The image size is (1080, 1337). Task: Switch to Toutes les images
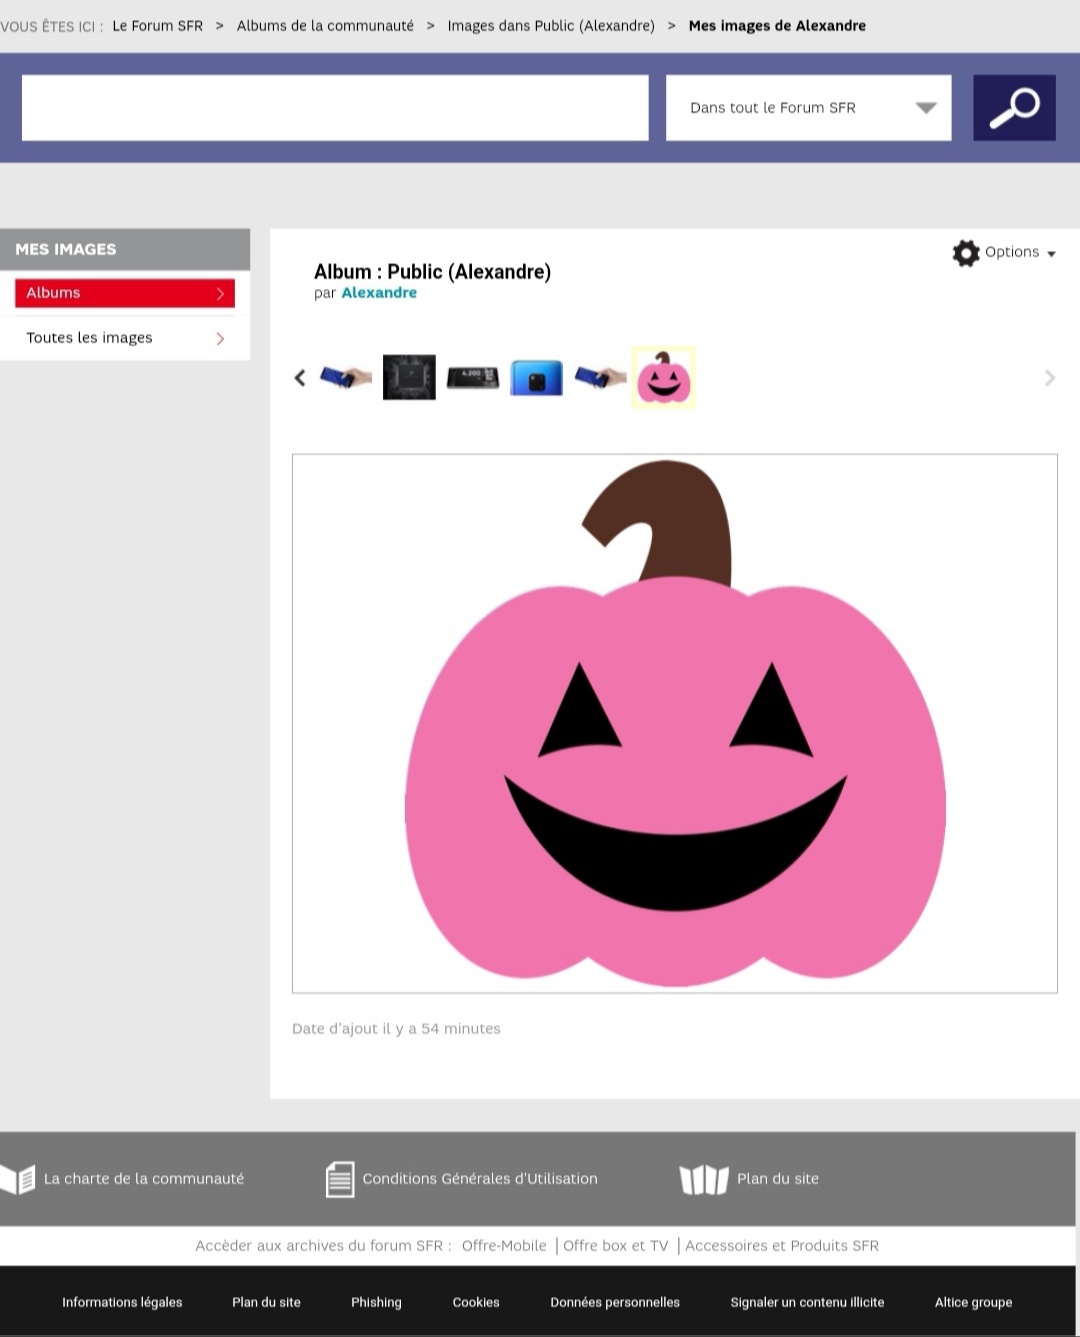coord(89,337)
